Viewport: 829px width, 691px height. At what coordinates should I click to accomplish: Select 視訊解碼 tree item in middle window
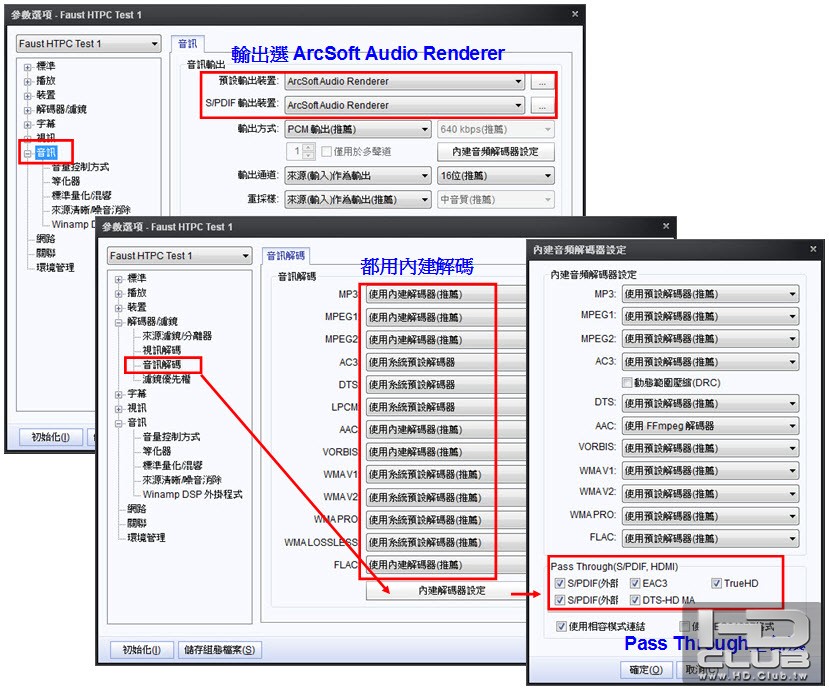click(162, 351)
